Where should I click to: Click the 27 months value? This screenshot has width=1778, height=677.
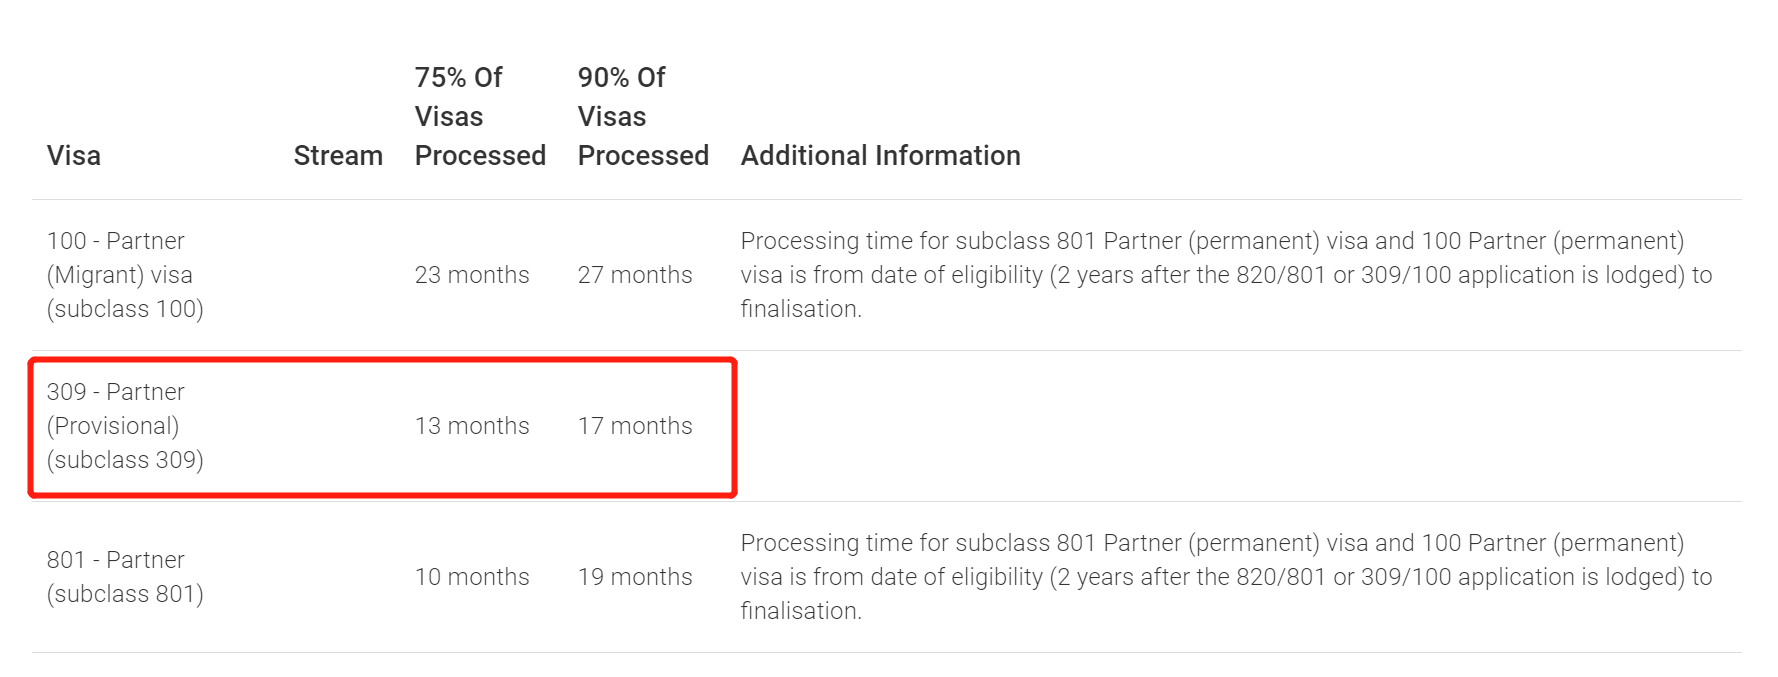[x=635, y=275]
